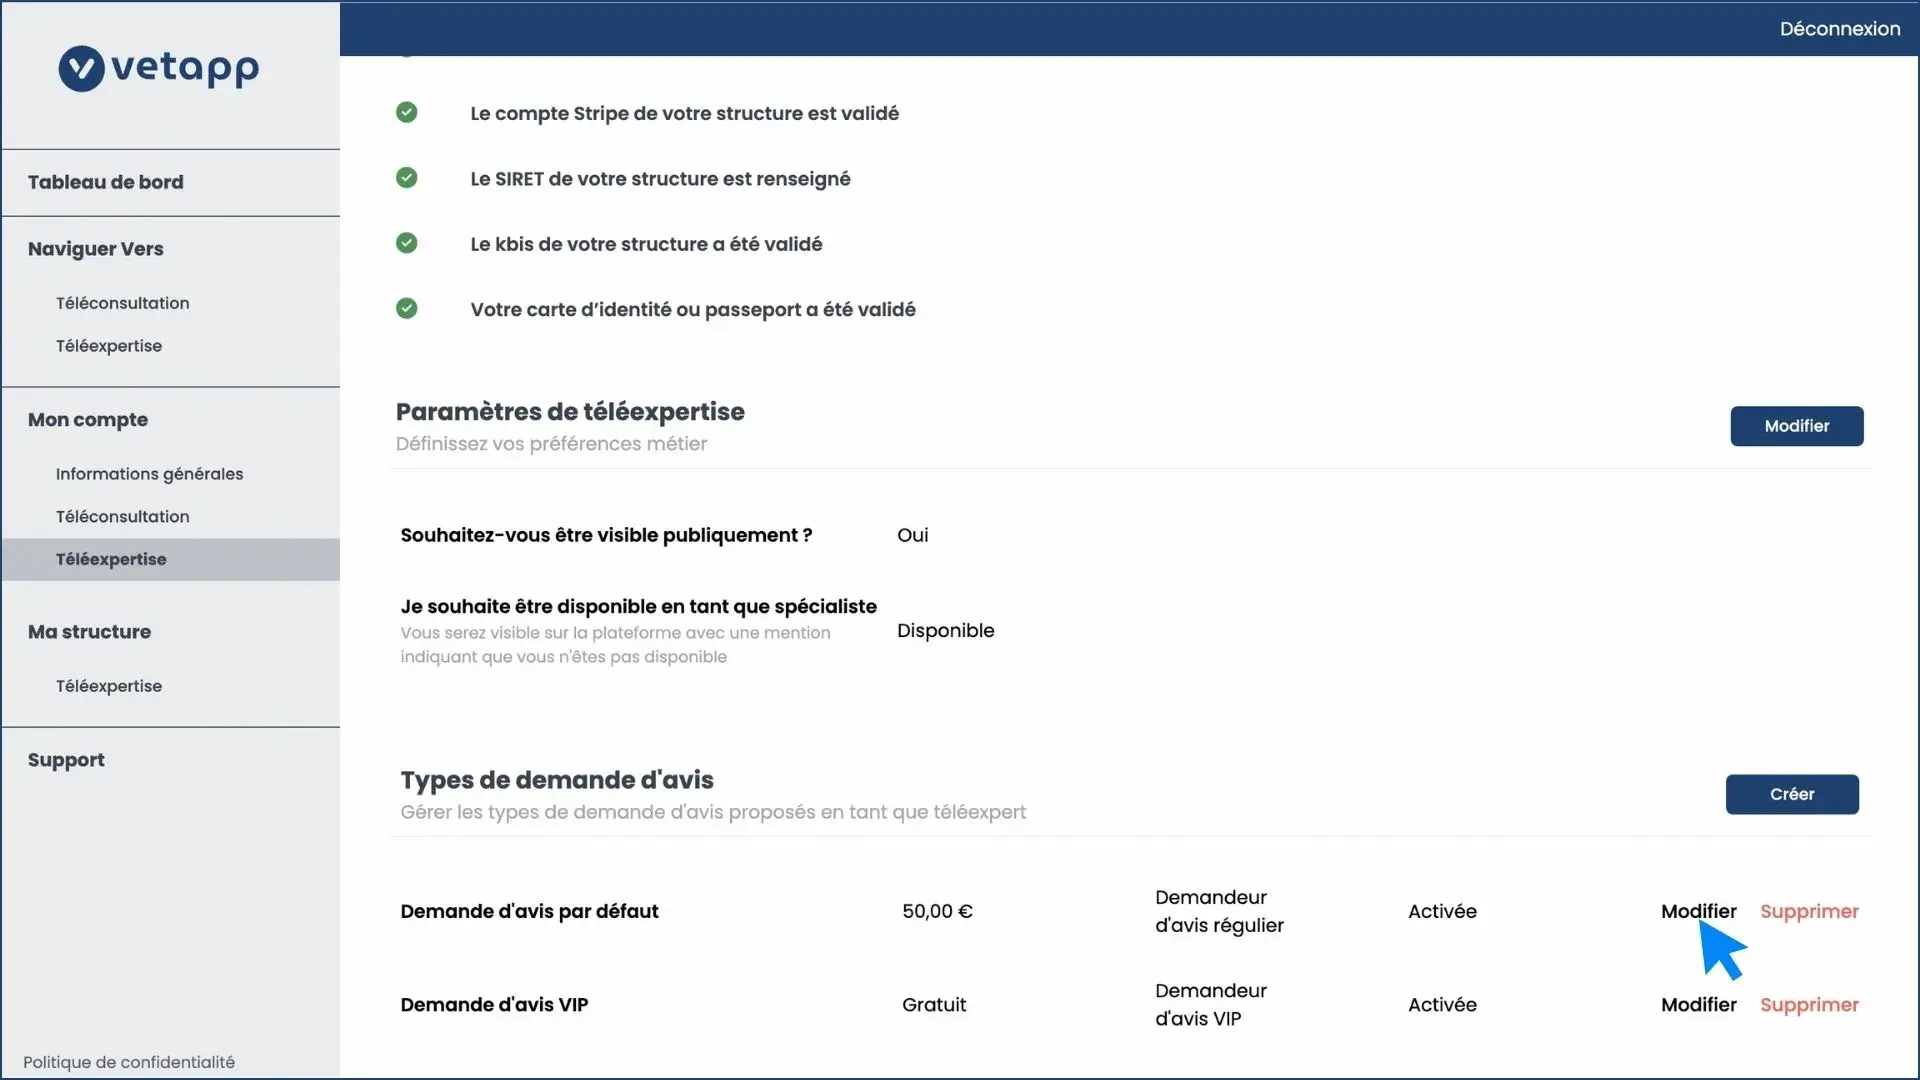
Task: Open Informations générales in Mon compte
Action: pyautogui.click(x=149, y=474)
